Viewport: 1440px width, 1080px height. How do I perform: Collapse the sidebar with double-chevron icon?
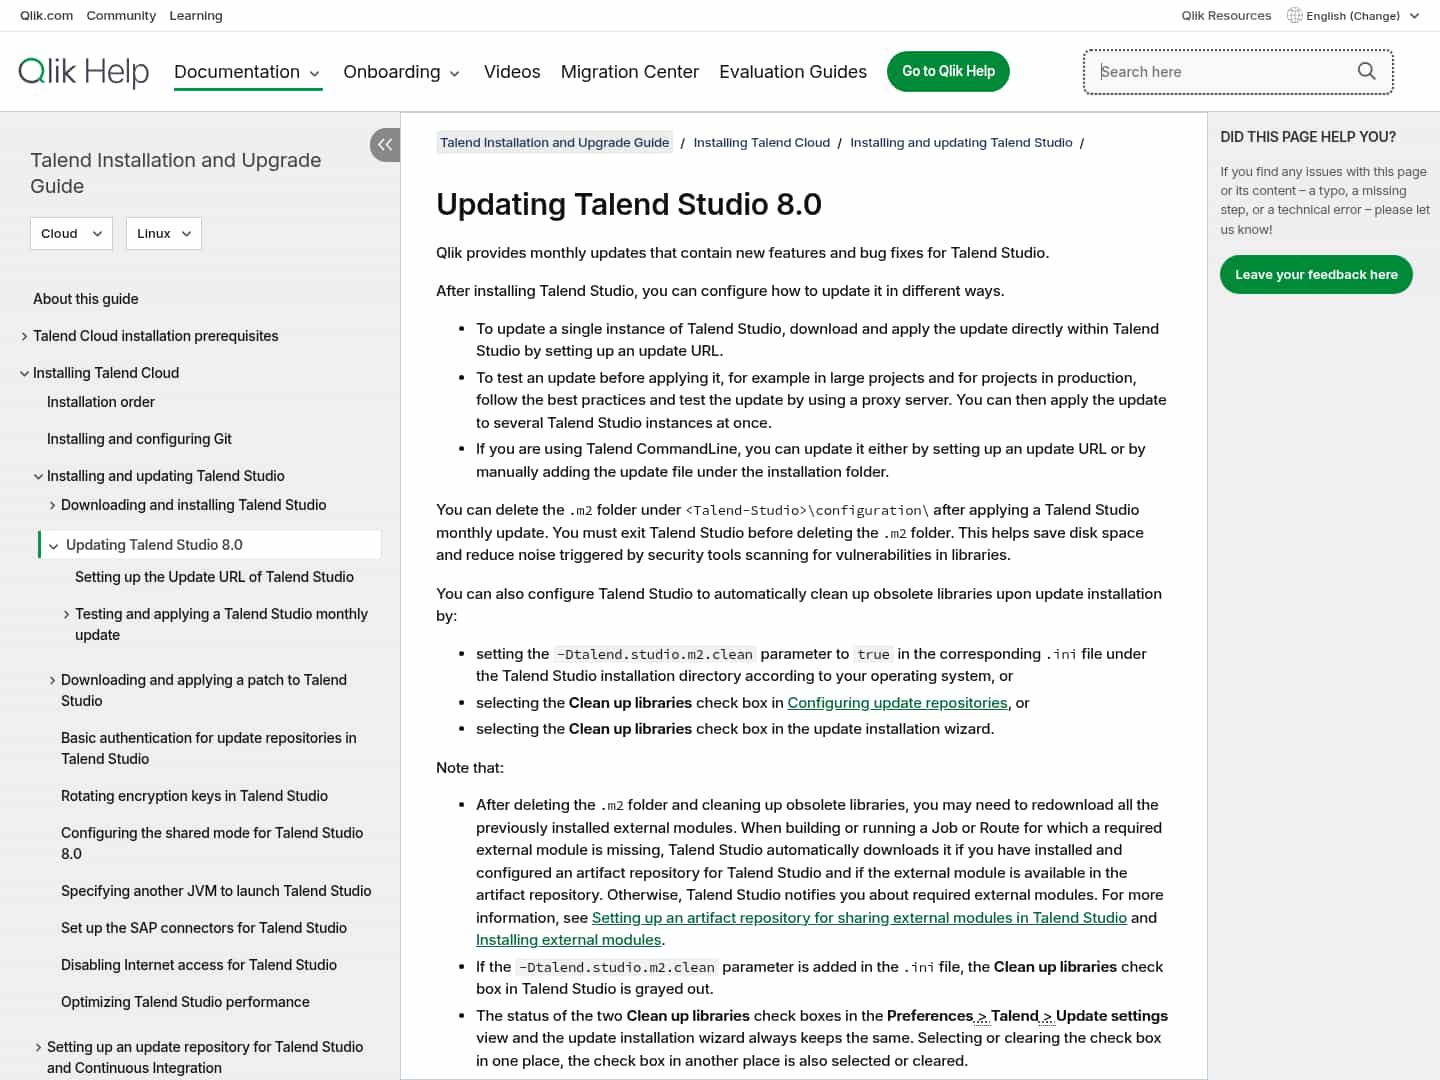coord(384,145)
